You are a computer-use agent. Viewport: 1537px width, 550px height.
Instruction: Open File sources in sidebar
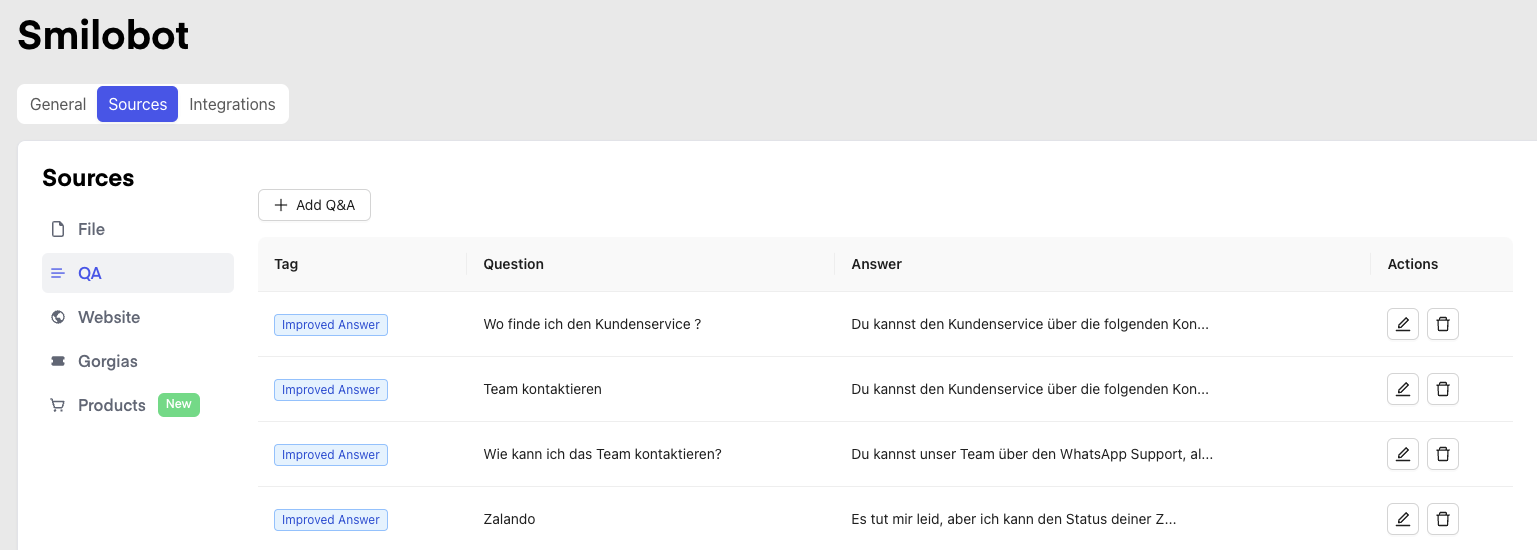tap(91, 229)
